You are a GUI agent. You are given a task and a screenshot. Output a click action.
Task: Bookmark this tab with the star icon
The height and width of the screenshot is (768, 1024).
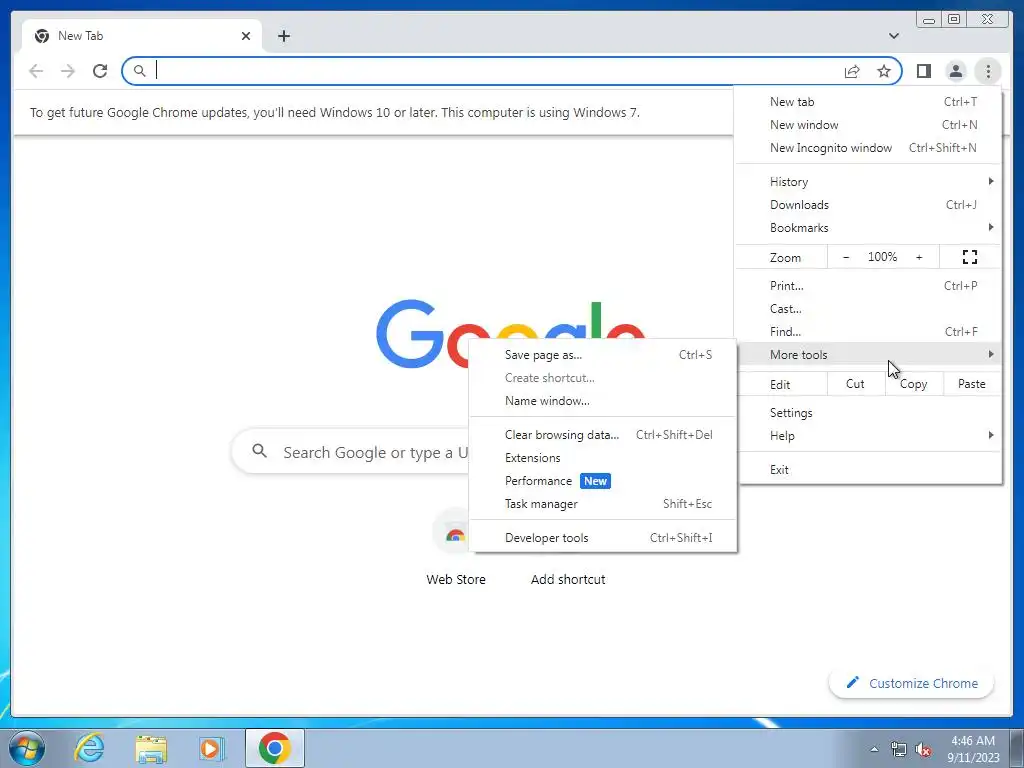[x=884, y=71]
